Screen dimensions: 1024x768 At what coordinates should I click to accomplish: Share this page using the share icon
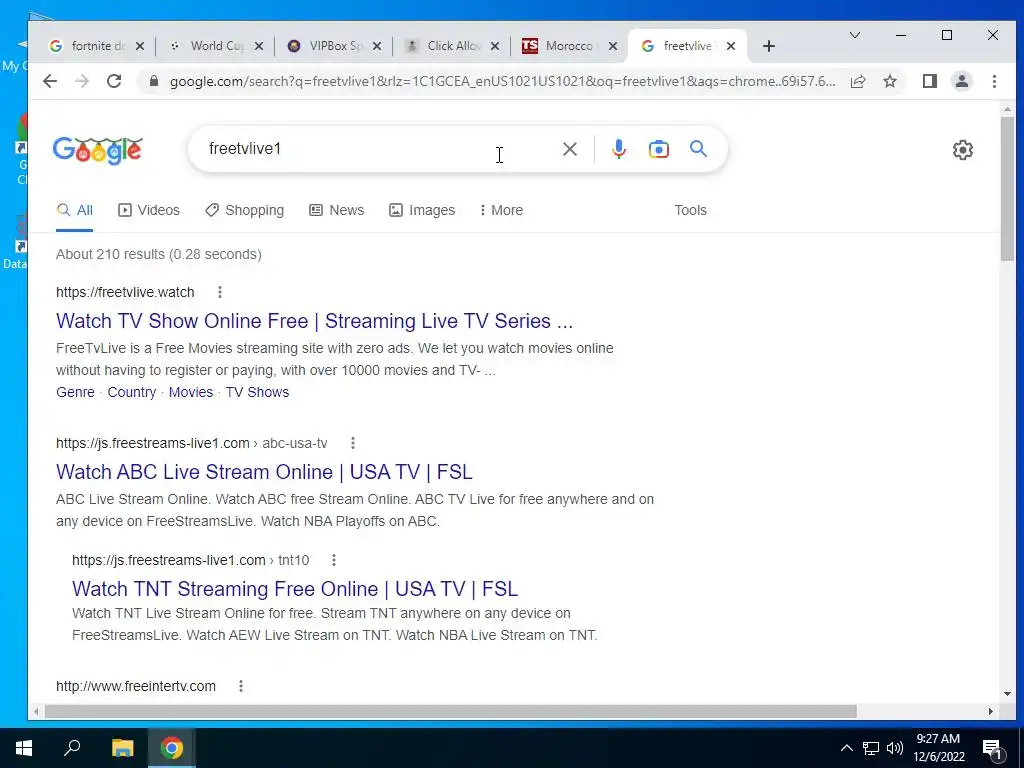pos(858,81)
